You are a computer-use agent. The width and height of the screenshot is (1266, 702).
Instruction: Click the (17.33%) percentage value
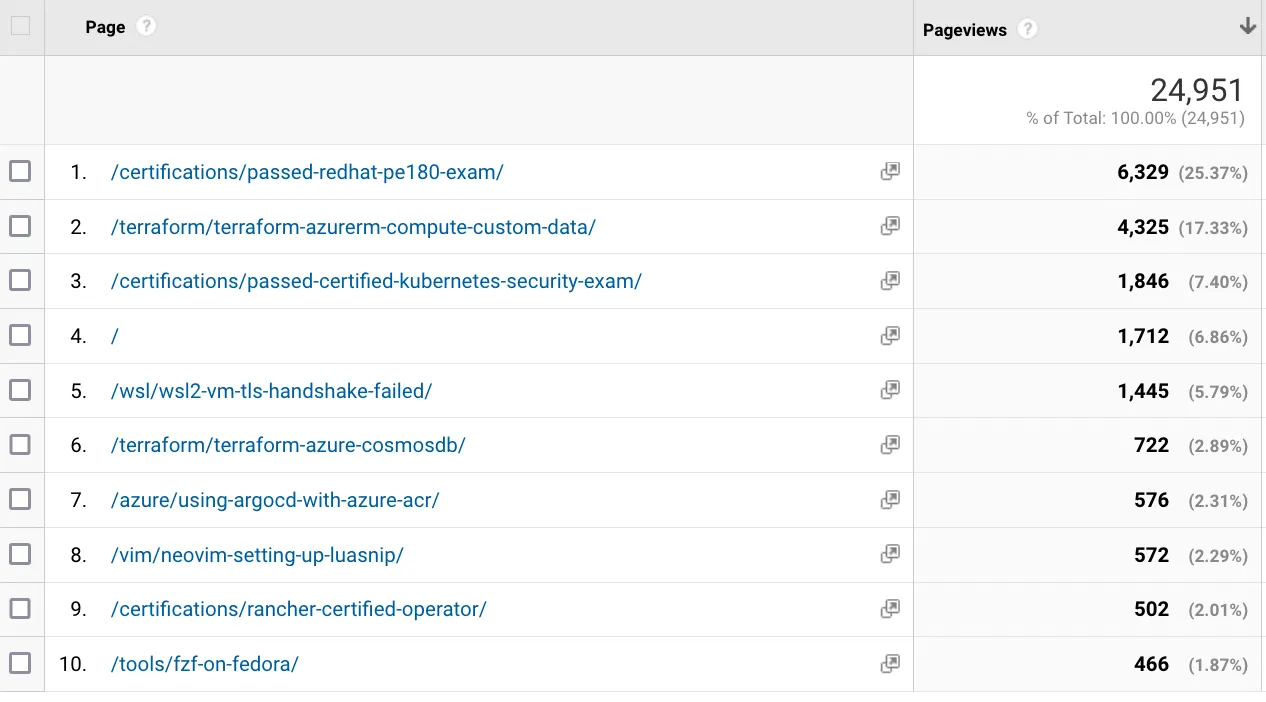click(x=1213, y=228)
